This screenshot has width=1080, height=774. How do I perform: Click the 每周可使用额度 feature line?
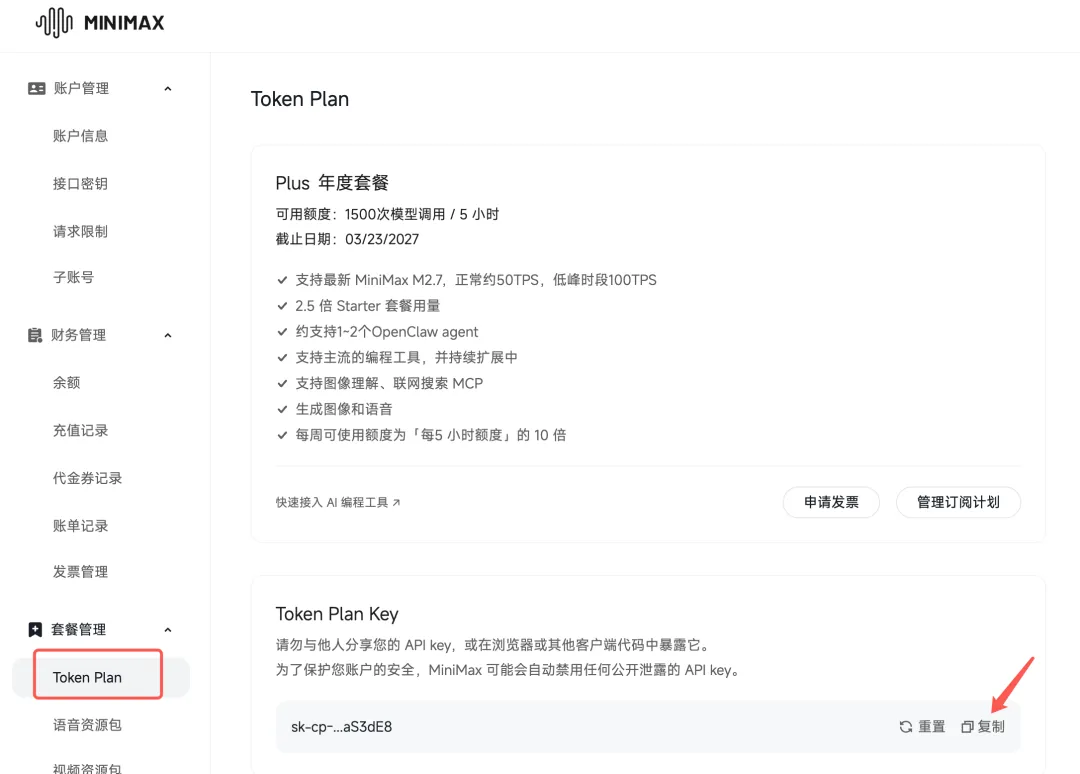[x=430, y=435]
